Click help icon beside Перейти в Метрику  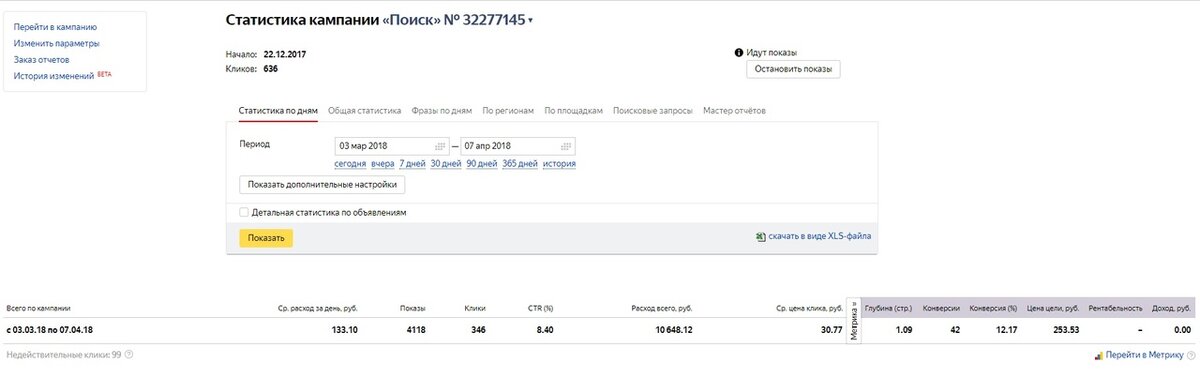point(1191,355)
